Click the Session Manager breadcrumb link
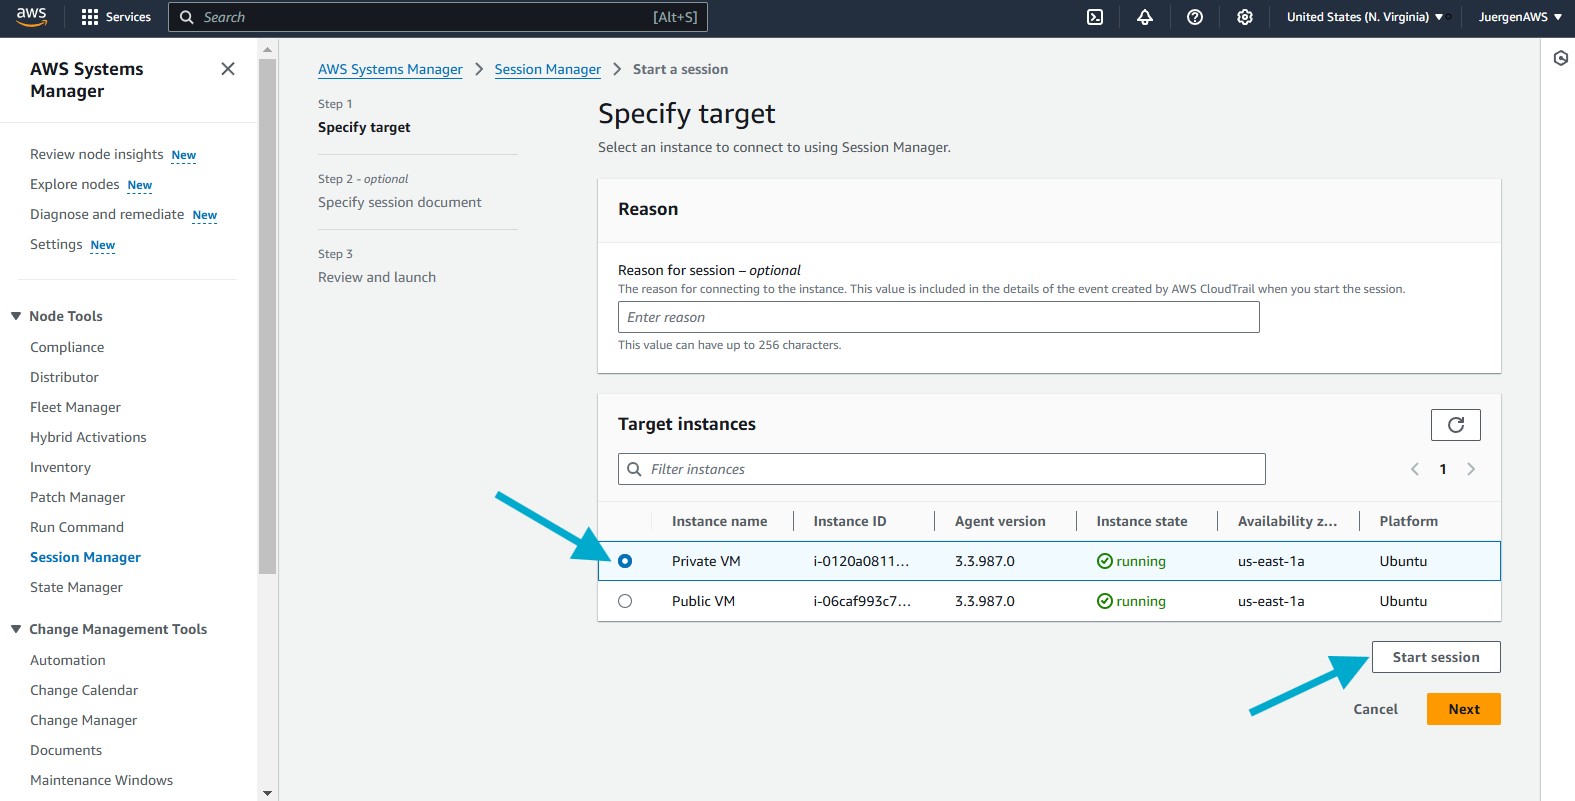This screenshot has width=1575, height=801. [x=547, y=69]
